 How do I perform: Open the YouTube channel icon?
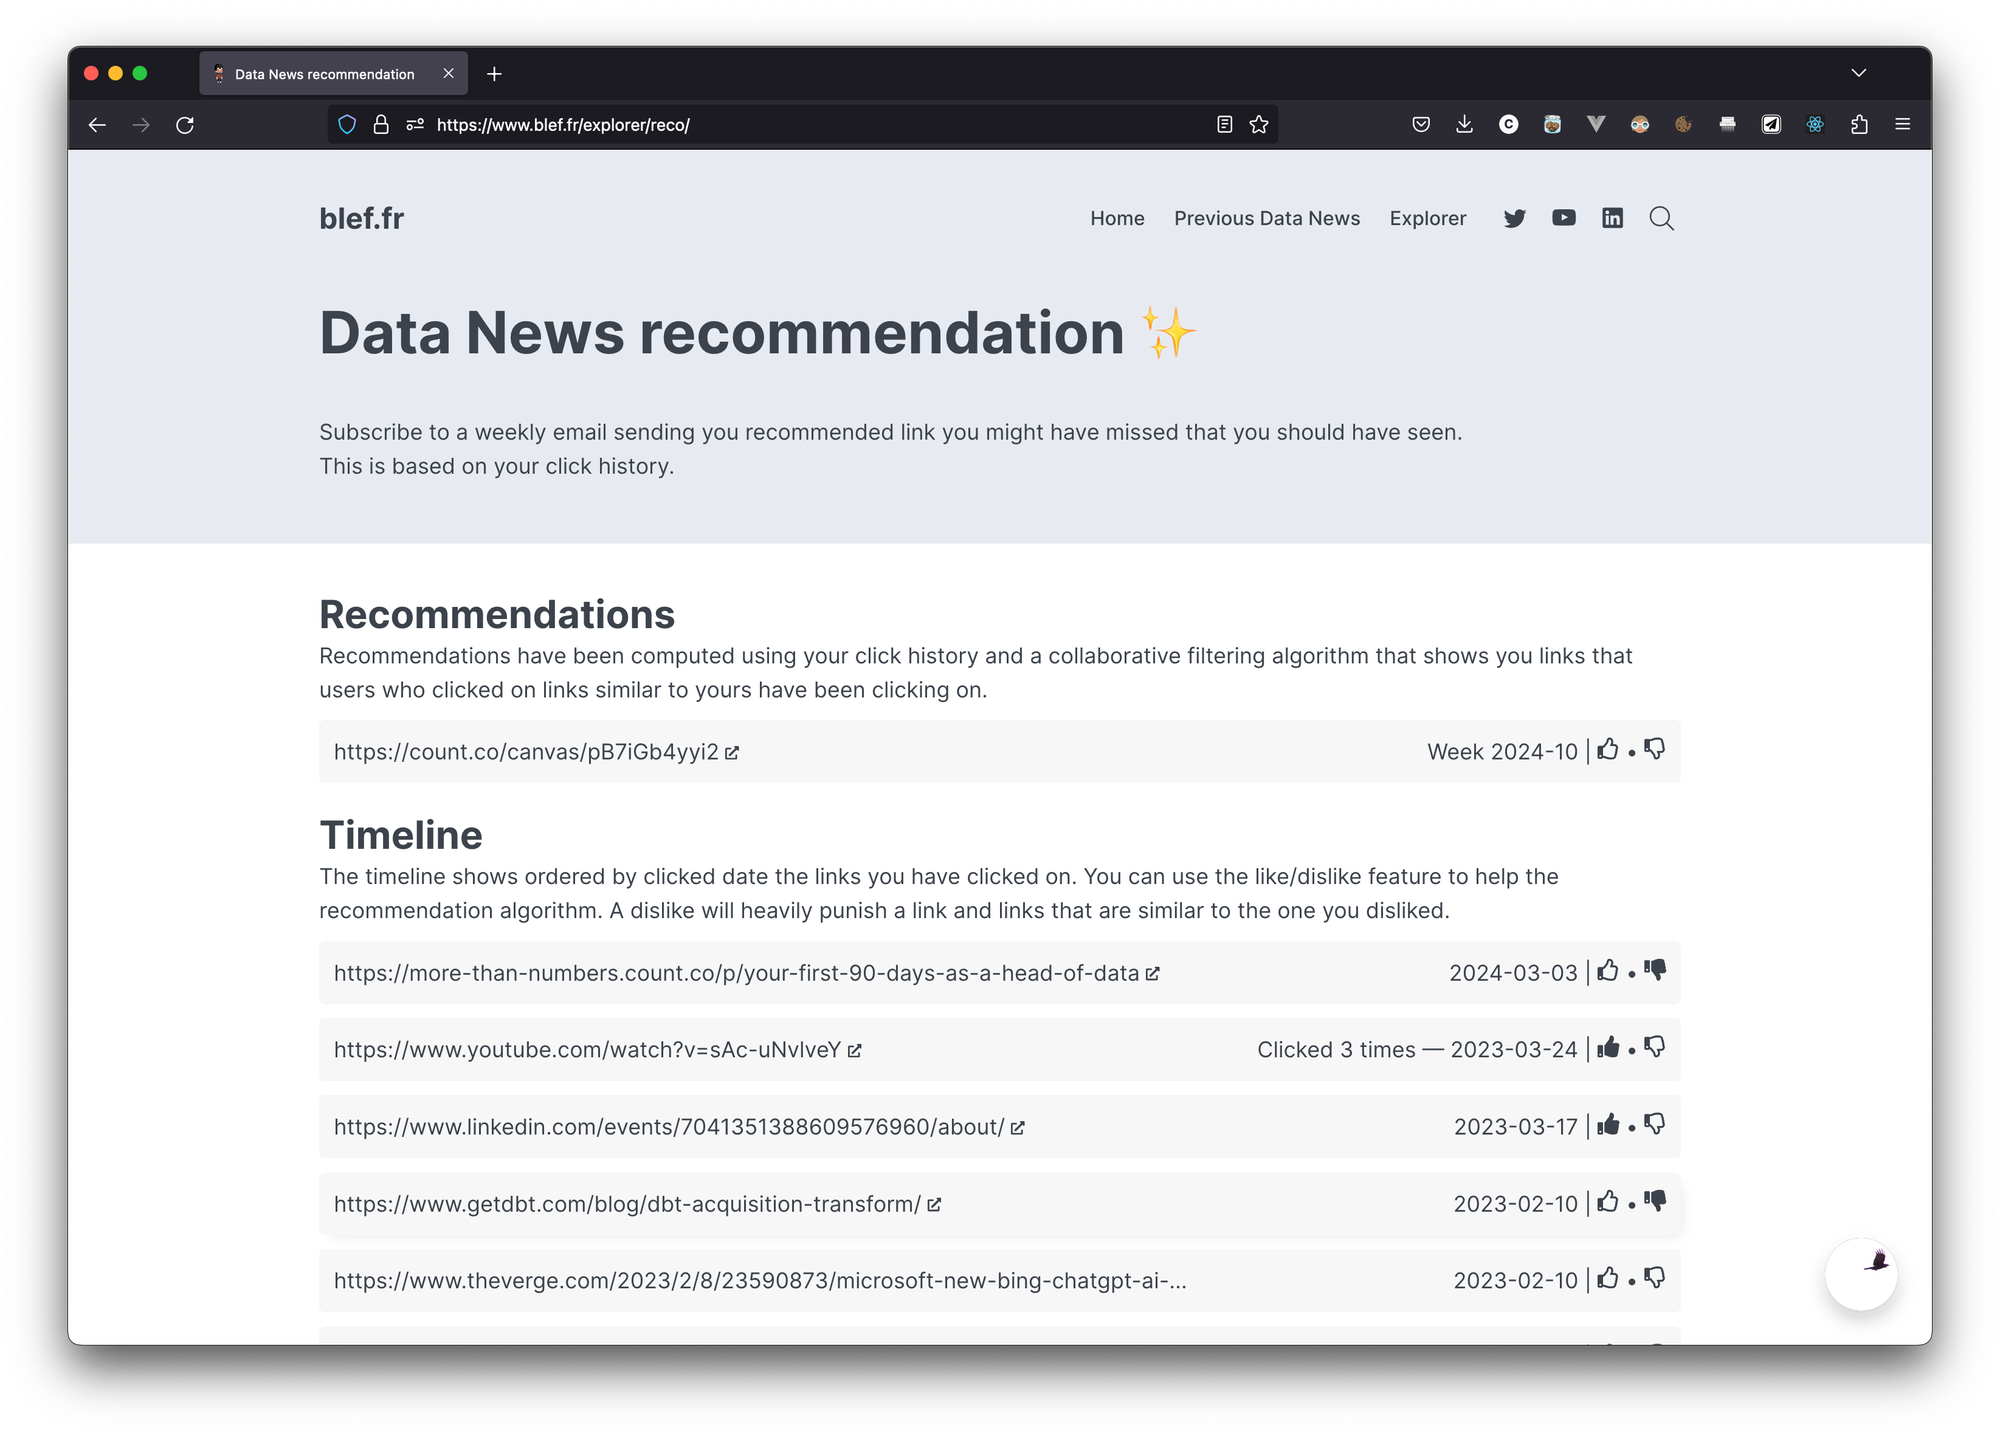pos(1563,218)
